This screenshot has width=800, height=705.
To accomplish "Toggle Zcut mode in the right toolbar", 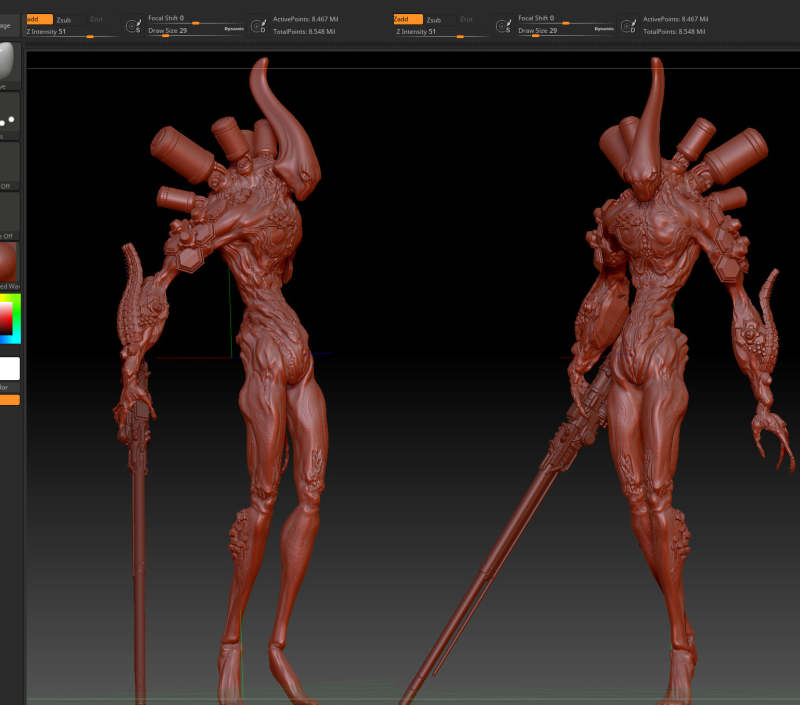I will (465, 19).
